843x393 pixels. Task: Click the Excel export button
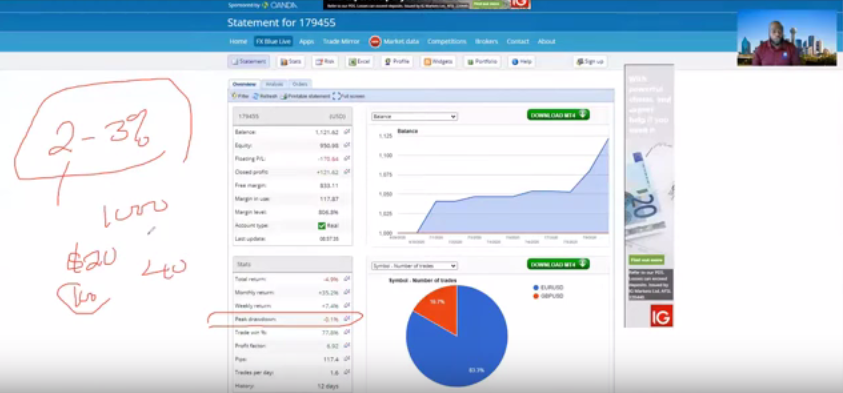pyautogui.click(x=359, y=62)
